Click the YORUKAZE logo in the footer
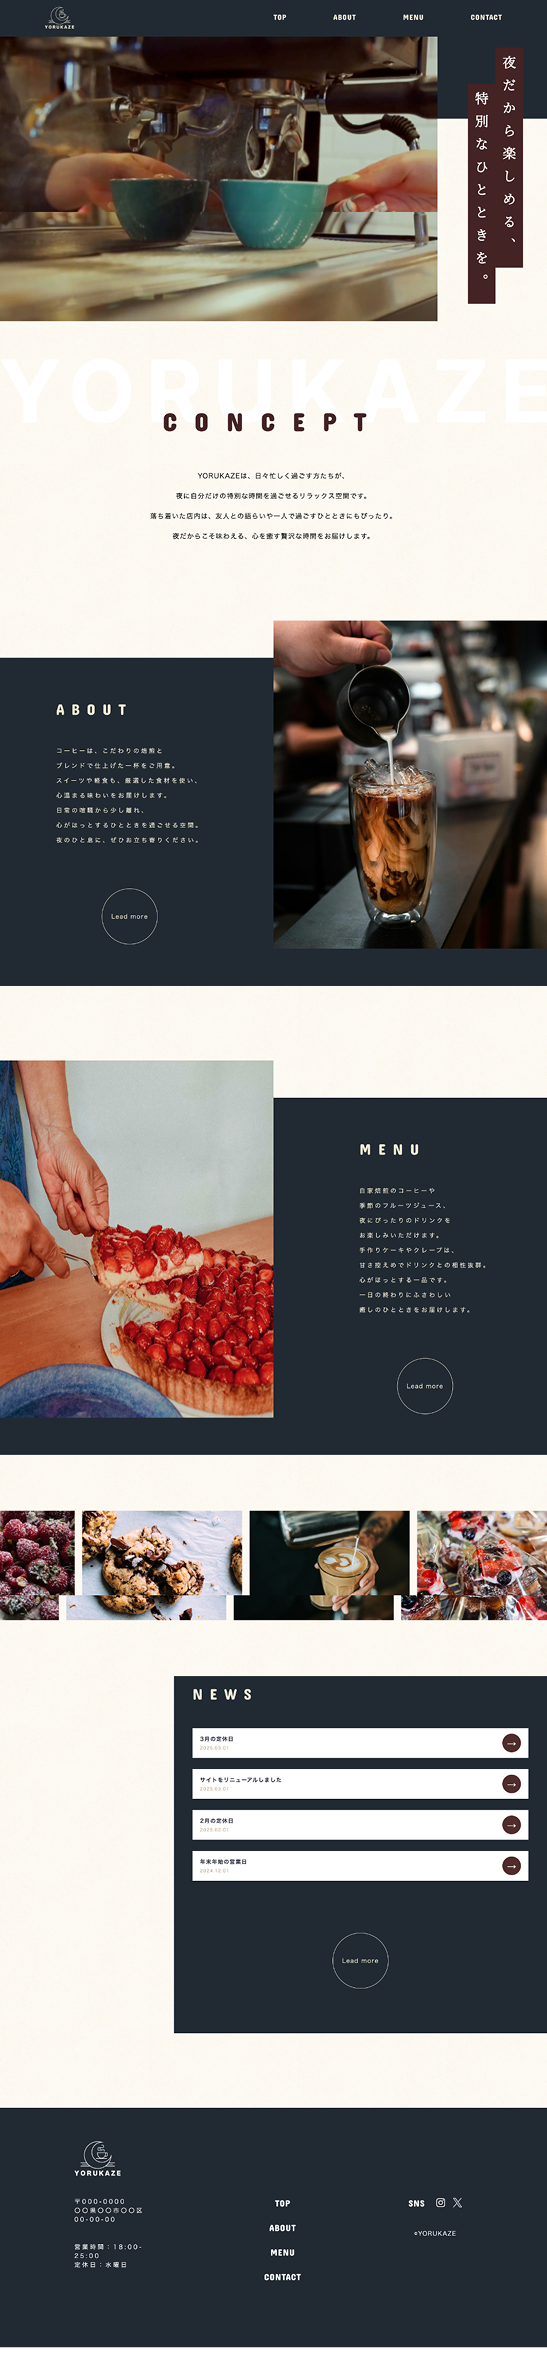This screenshot has height=2369, width=547. point(98,2159)
